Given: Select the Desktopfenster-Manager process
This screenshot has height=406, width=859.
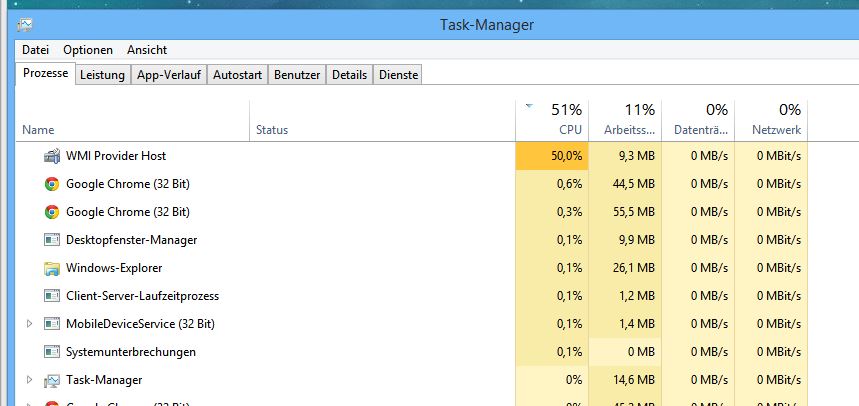Looking at the screenshot, I should pyautogui.click(x=412, y=240).
